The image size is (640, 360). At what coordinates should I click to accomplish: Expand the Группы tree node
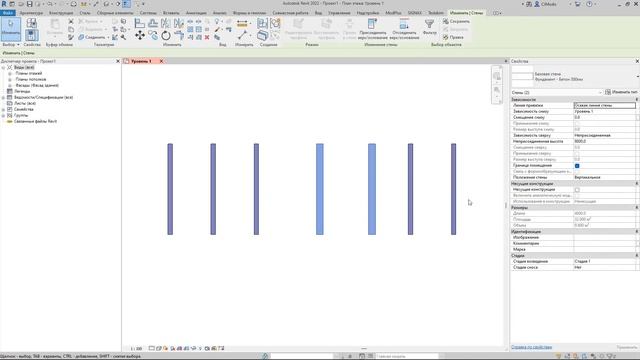(4, 116)
